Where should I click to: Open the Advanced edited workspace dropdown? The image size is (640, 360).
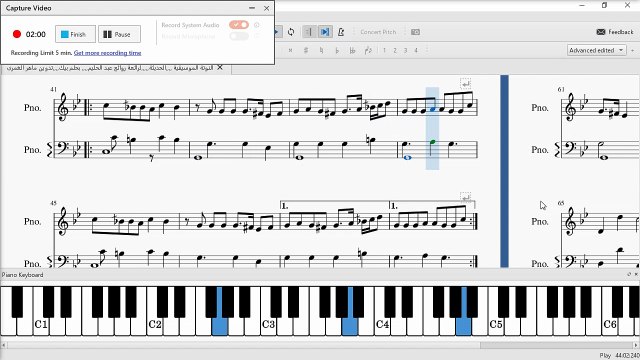point(596,50)
